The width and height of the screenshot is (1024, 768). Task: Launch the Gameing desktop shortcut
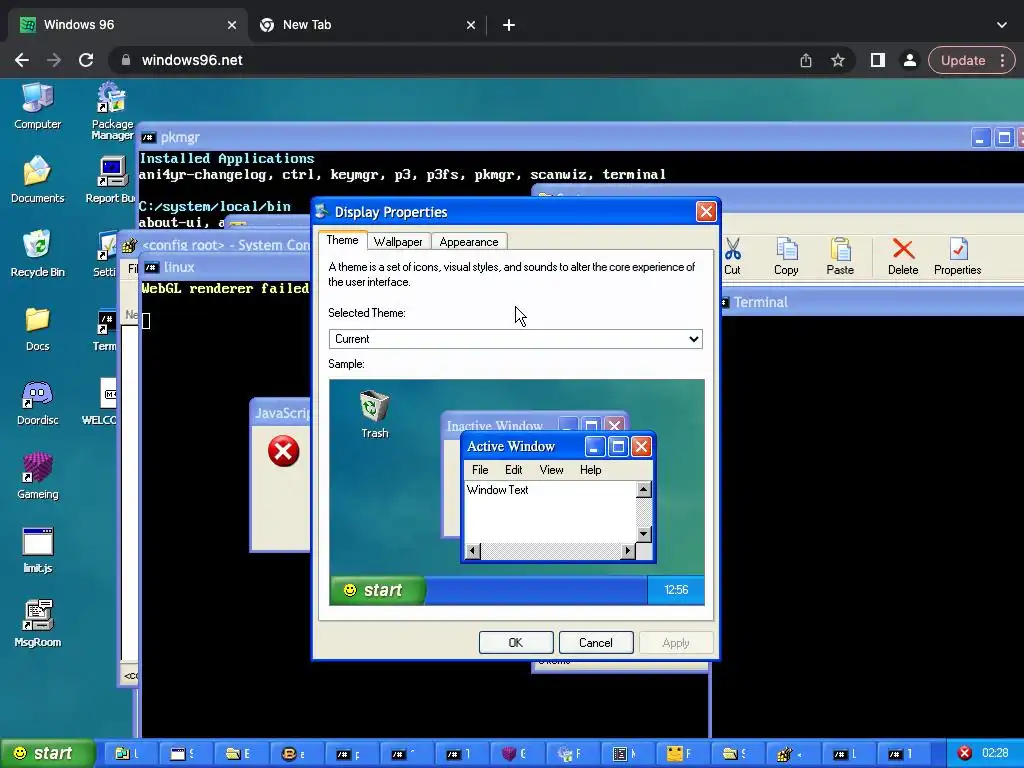pos(37,476)
